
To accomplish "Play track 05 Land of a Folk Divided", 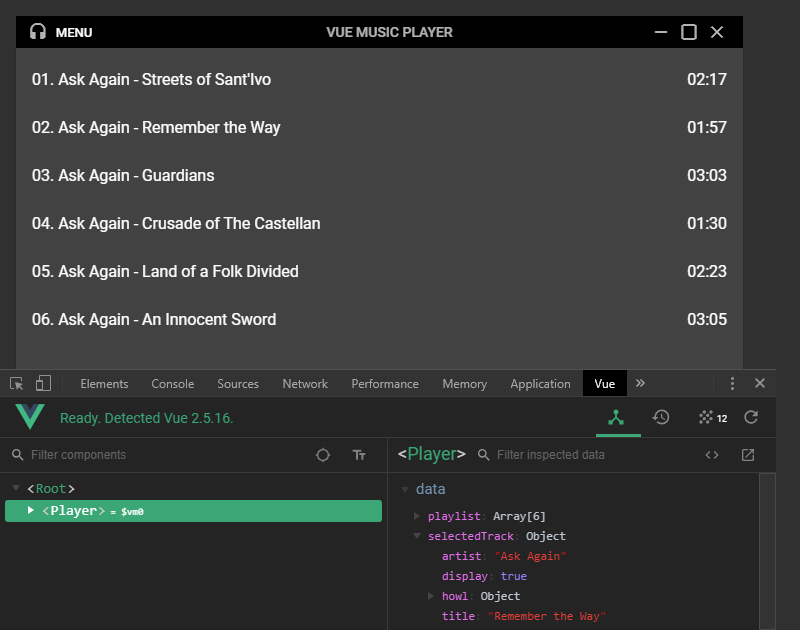I will tap(379, 271).
